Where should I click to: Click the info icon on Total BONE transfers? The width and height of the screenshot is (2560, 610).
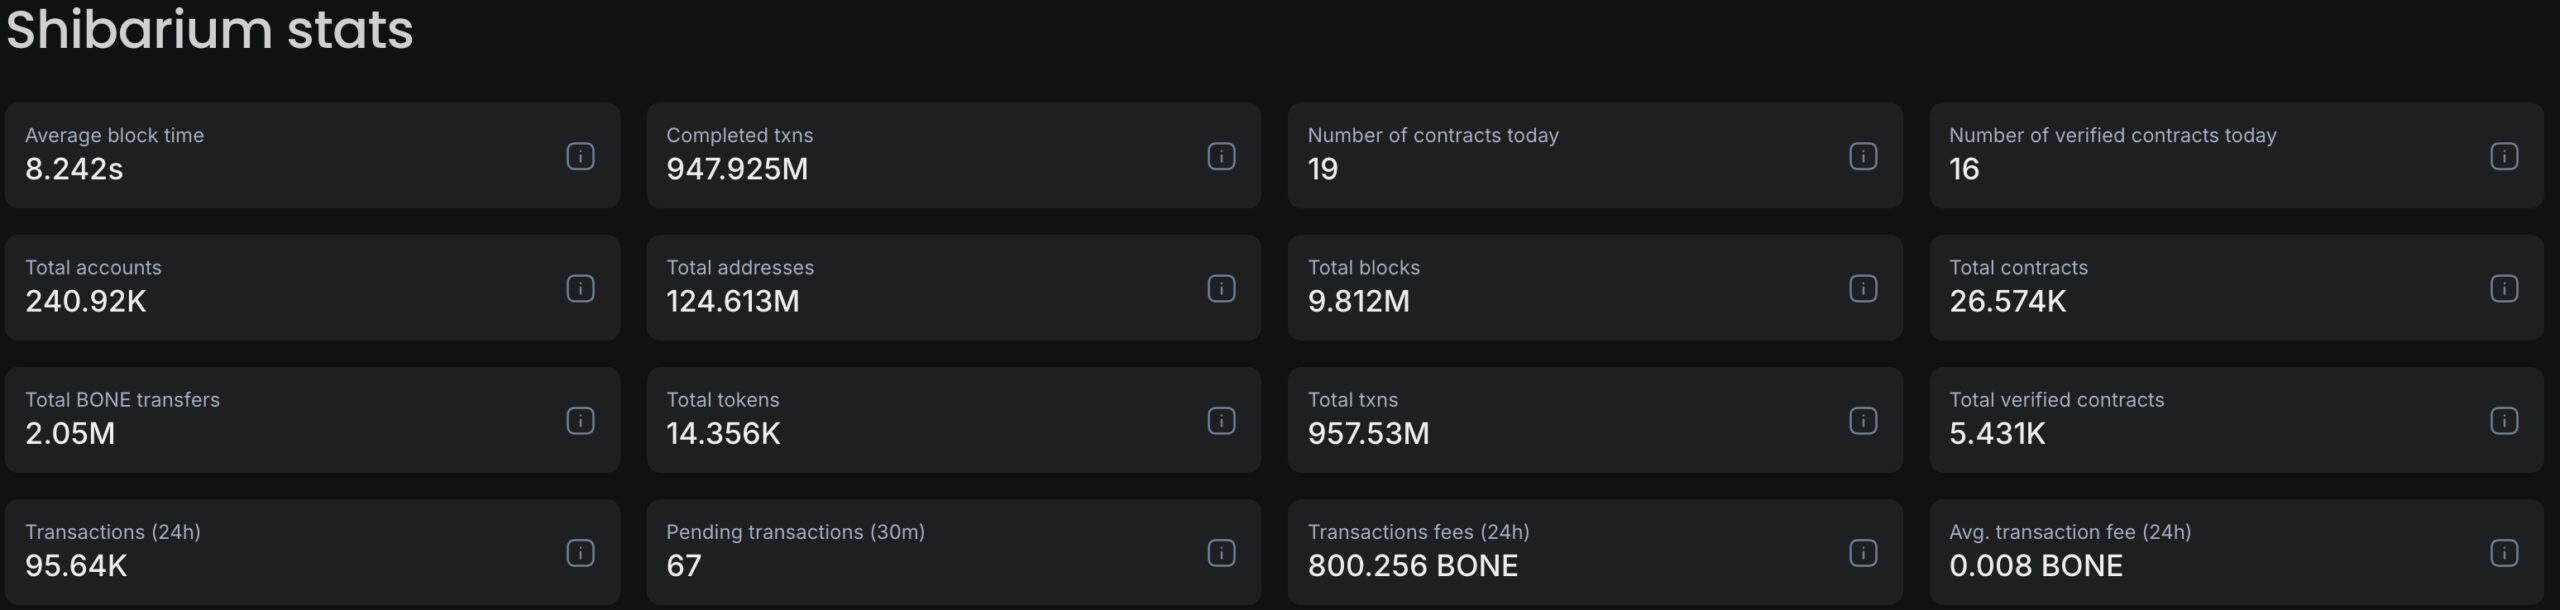[580, 420]
